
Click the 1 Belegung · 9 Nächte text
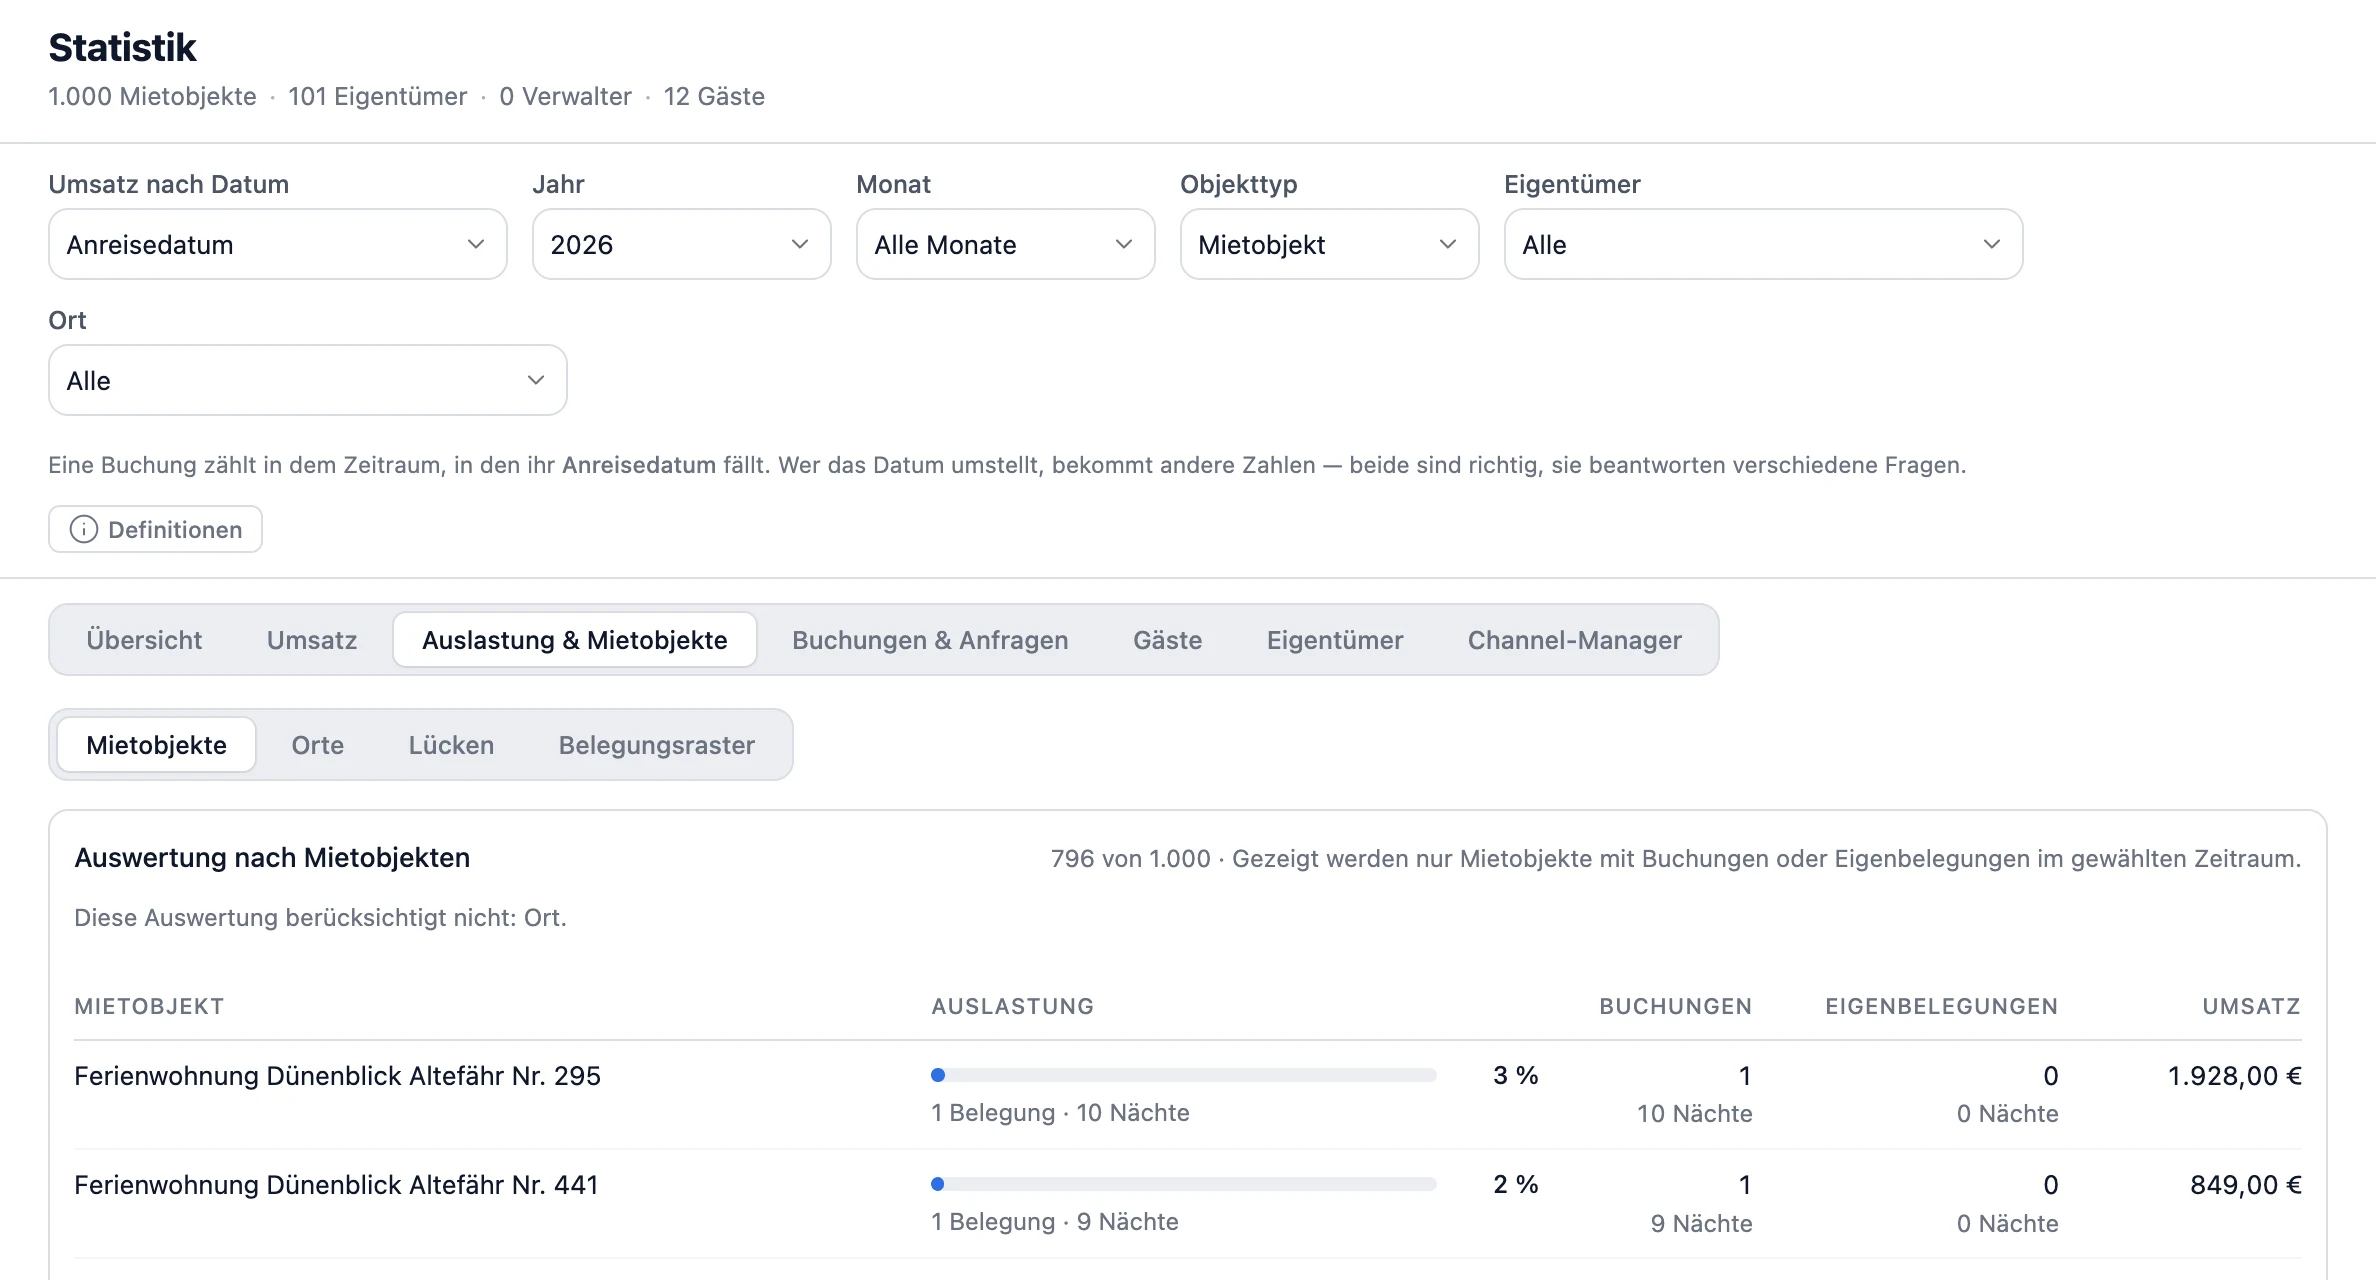tap(1055, 1222)
